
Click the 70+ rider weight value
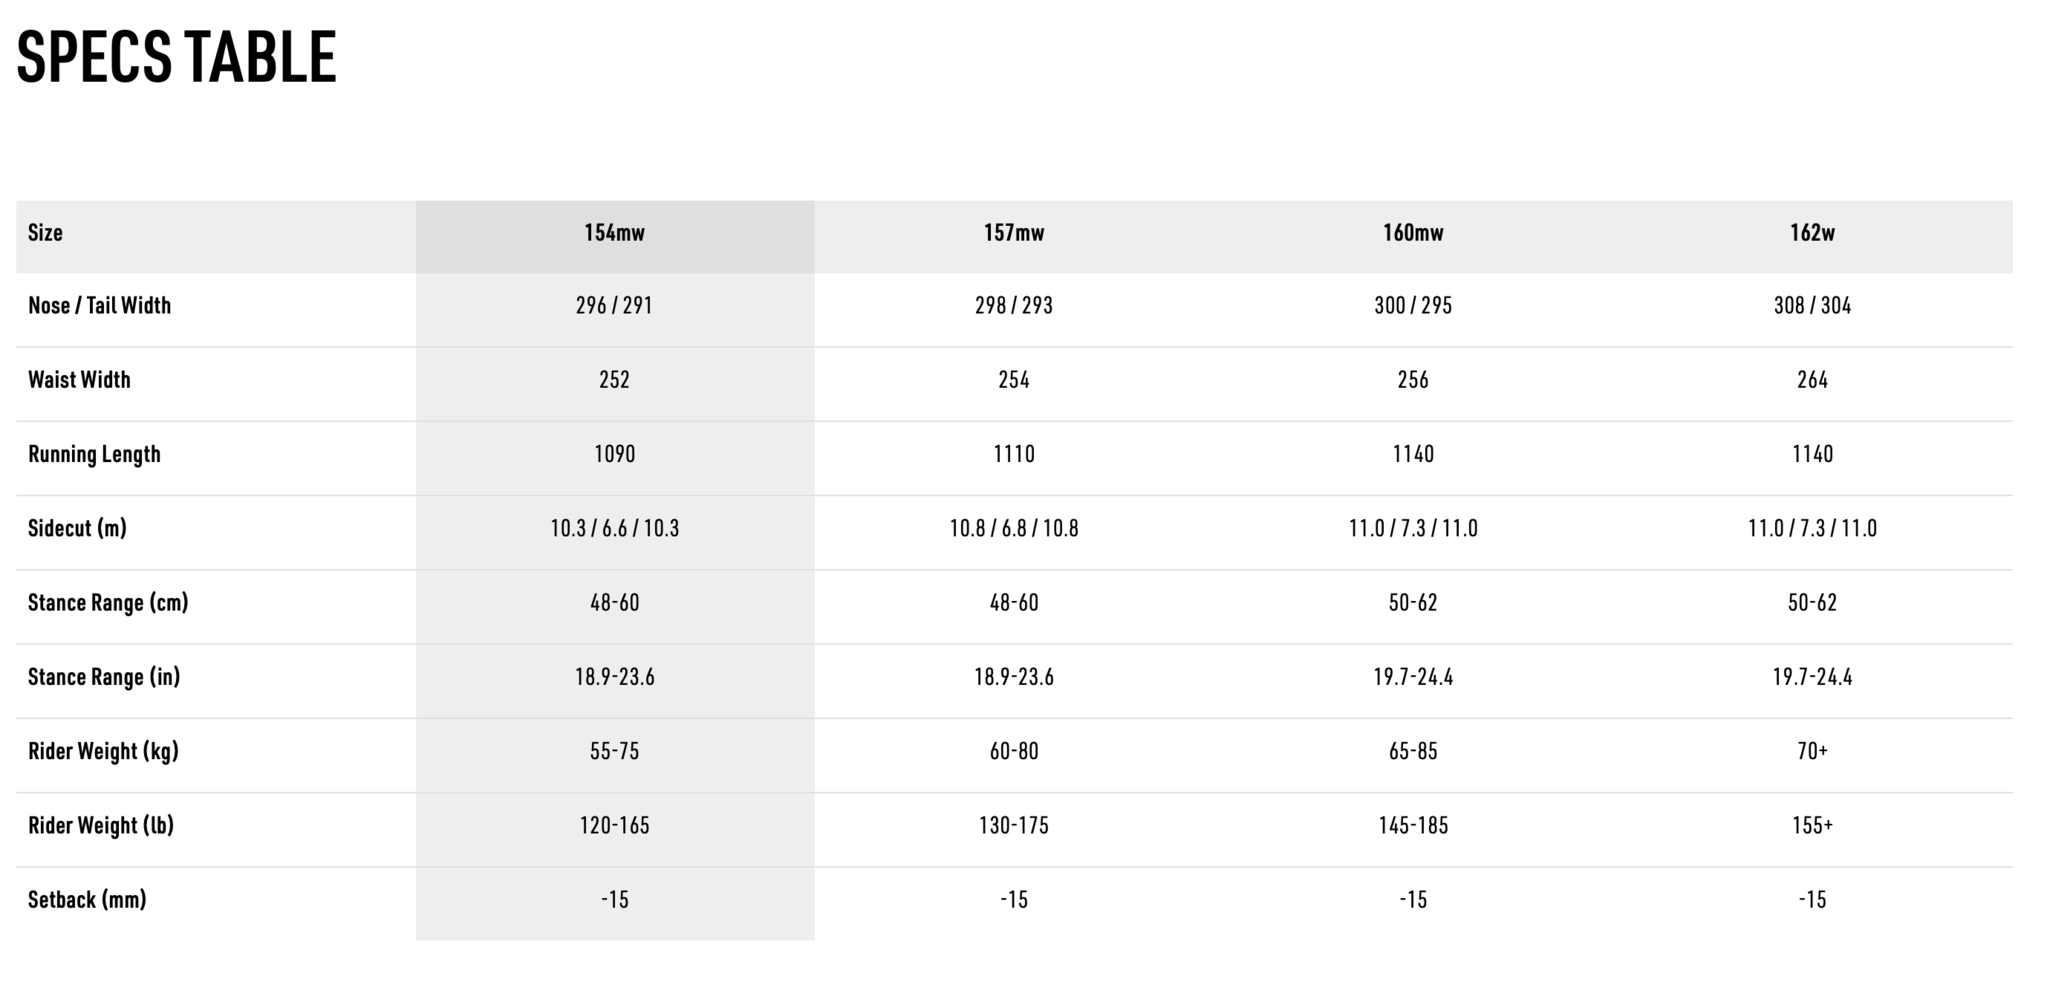coord(1812,751)
